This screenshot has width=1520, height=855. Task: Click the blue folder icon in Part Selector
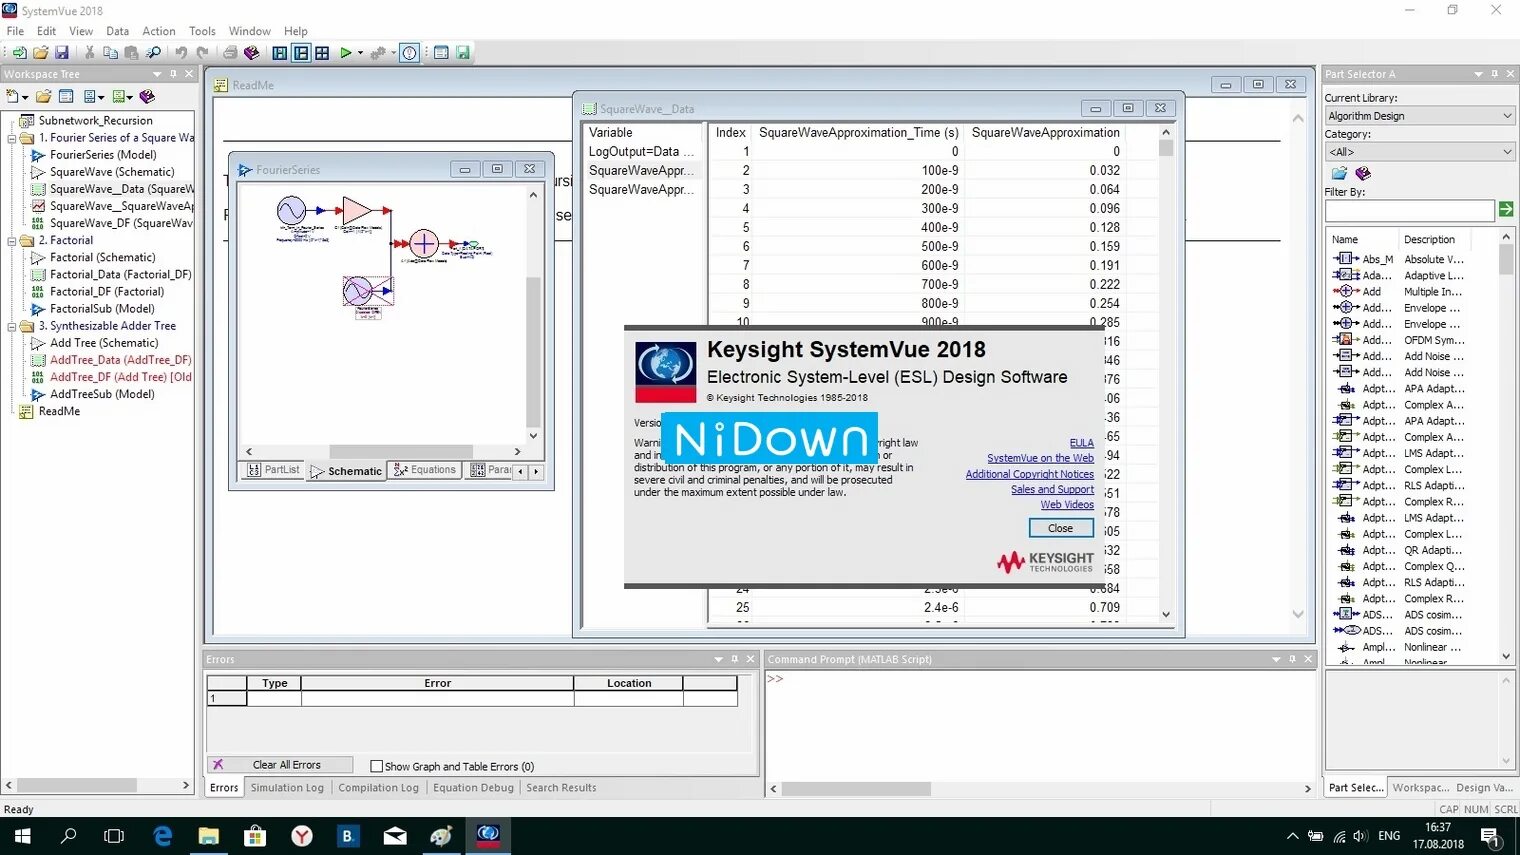point(1339,173)
